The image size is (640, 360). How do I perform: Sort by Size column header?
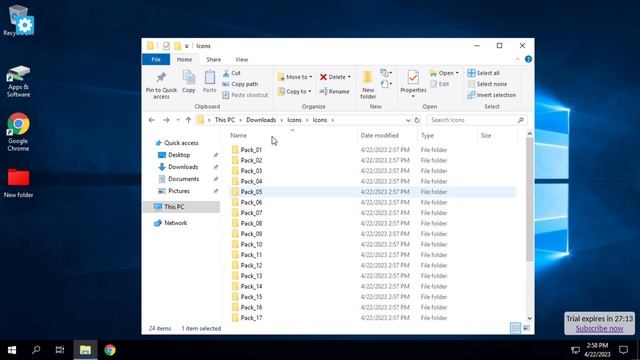[x=486, y=136]
